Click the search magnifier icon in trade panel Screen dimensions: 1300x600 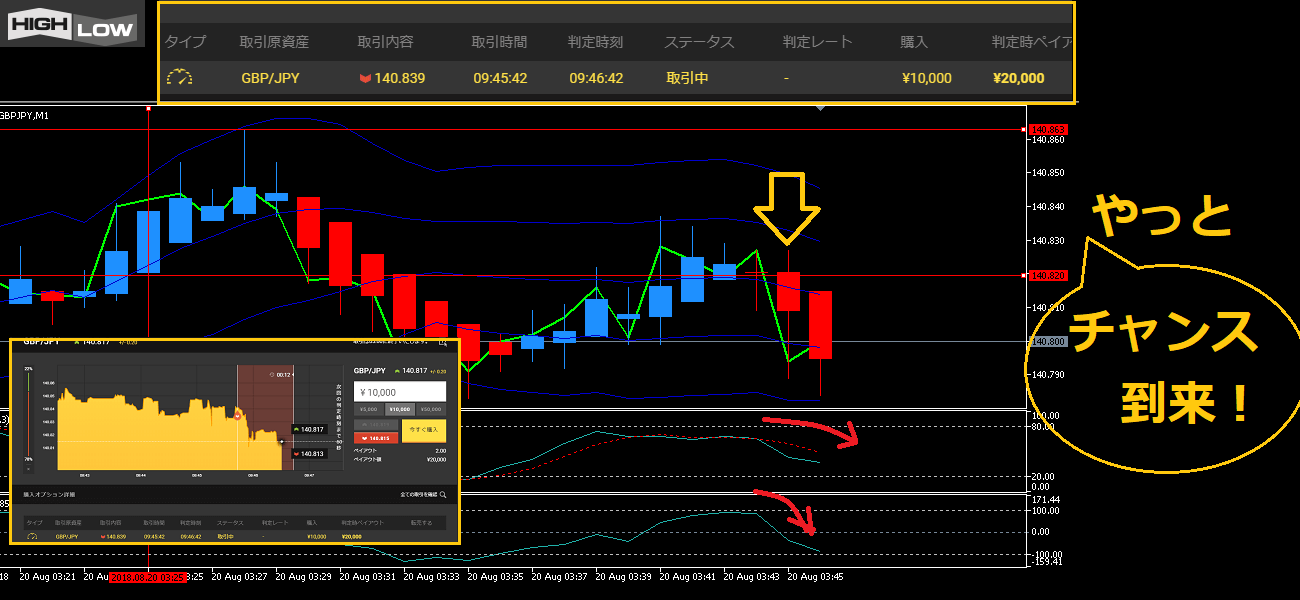pyautogui.click(x=443, y=494)
